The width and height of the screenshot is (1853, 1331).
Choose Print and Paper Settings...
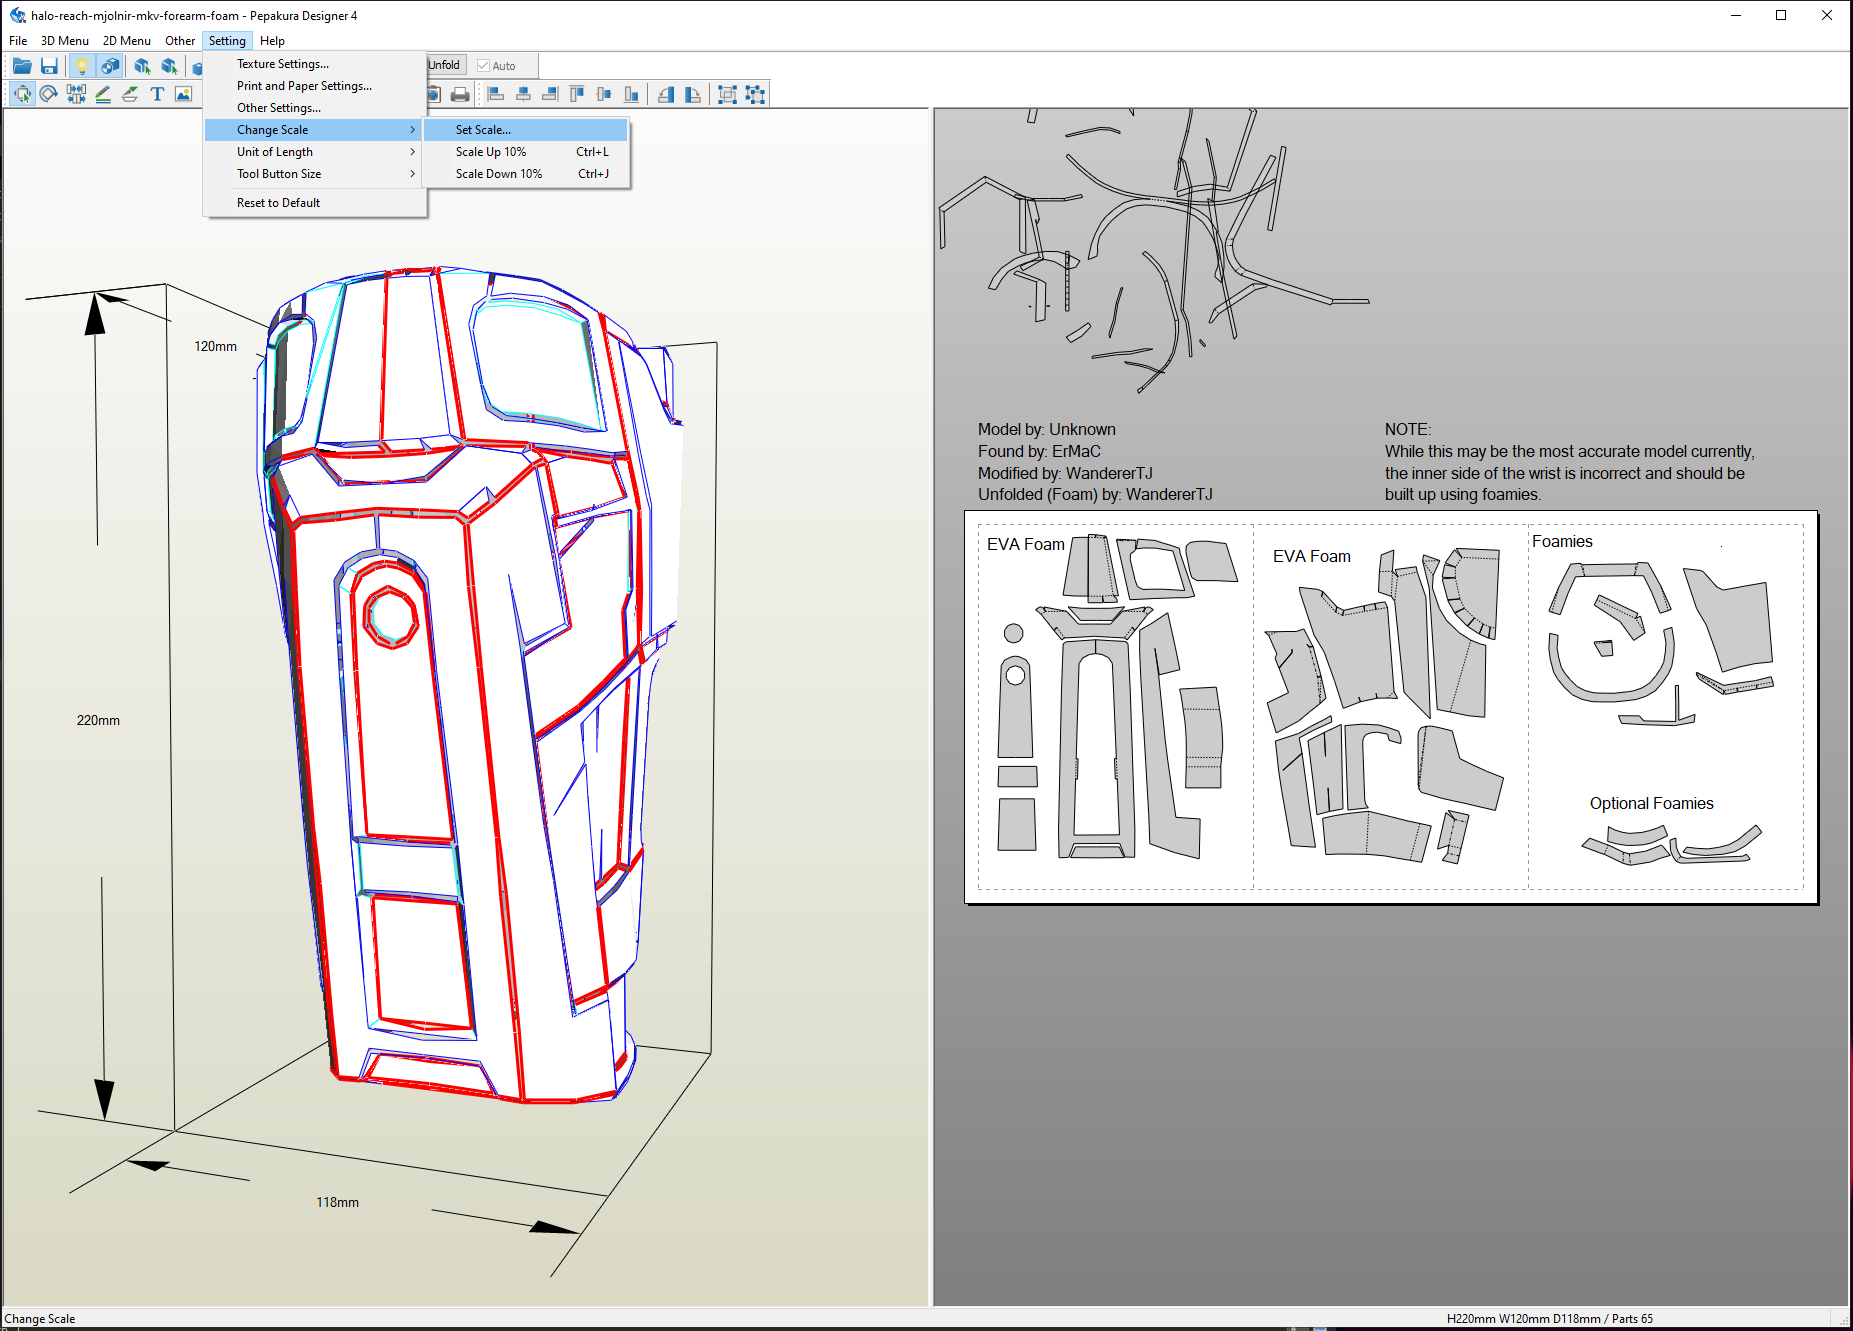(x=315, y=86)
